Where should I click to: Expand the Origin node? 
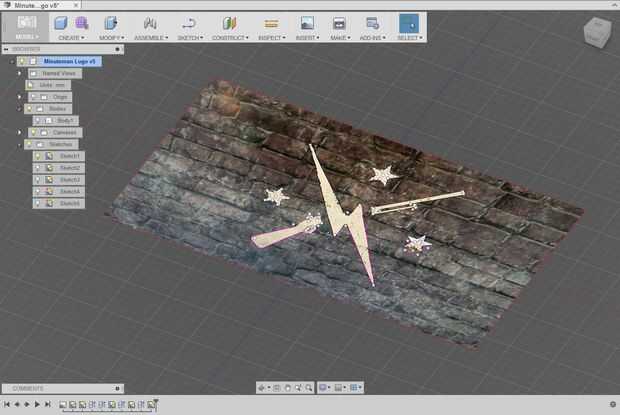[19, 97]
